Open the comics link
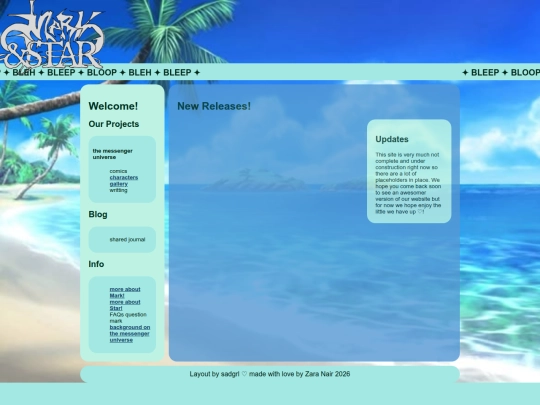The image size is (540, 405). pos(118,171)
